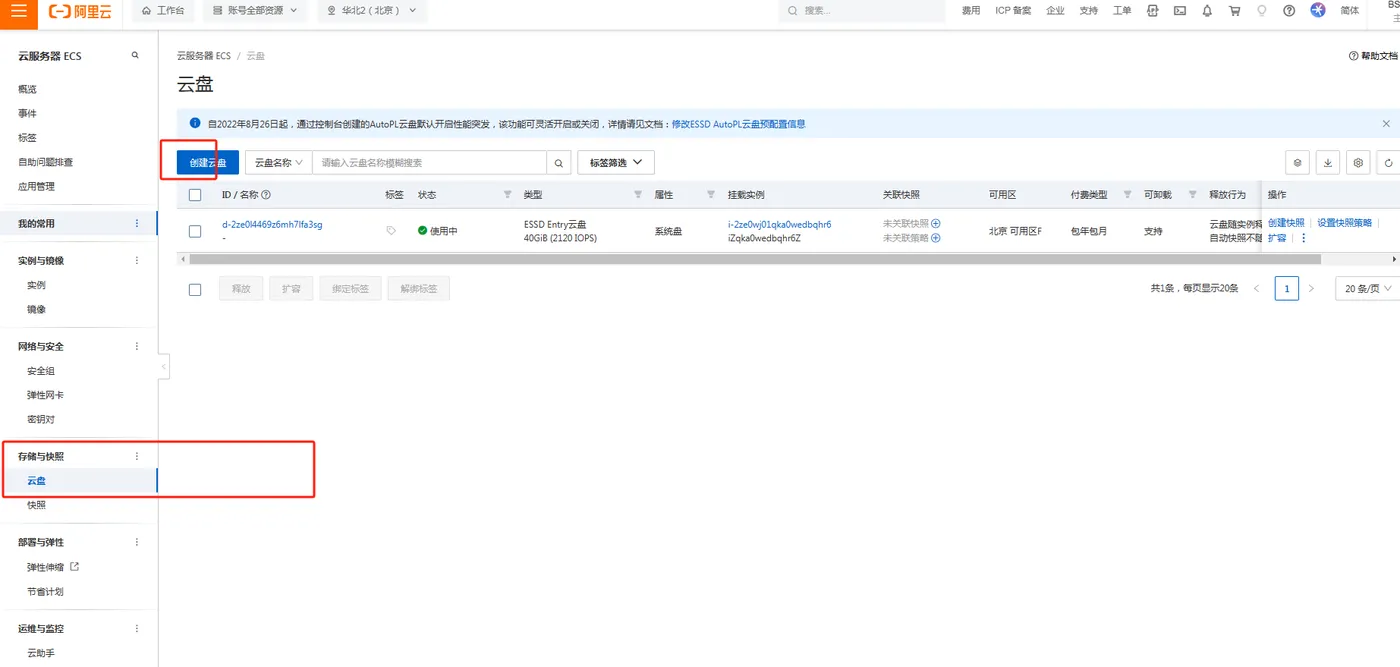Click the plus icon beside 未关联策略

click(x=936, y=238)
